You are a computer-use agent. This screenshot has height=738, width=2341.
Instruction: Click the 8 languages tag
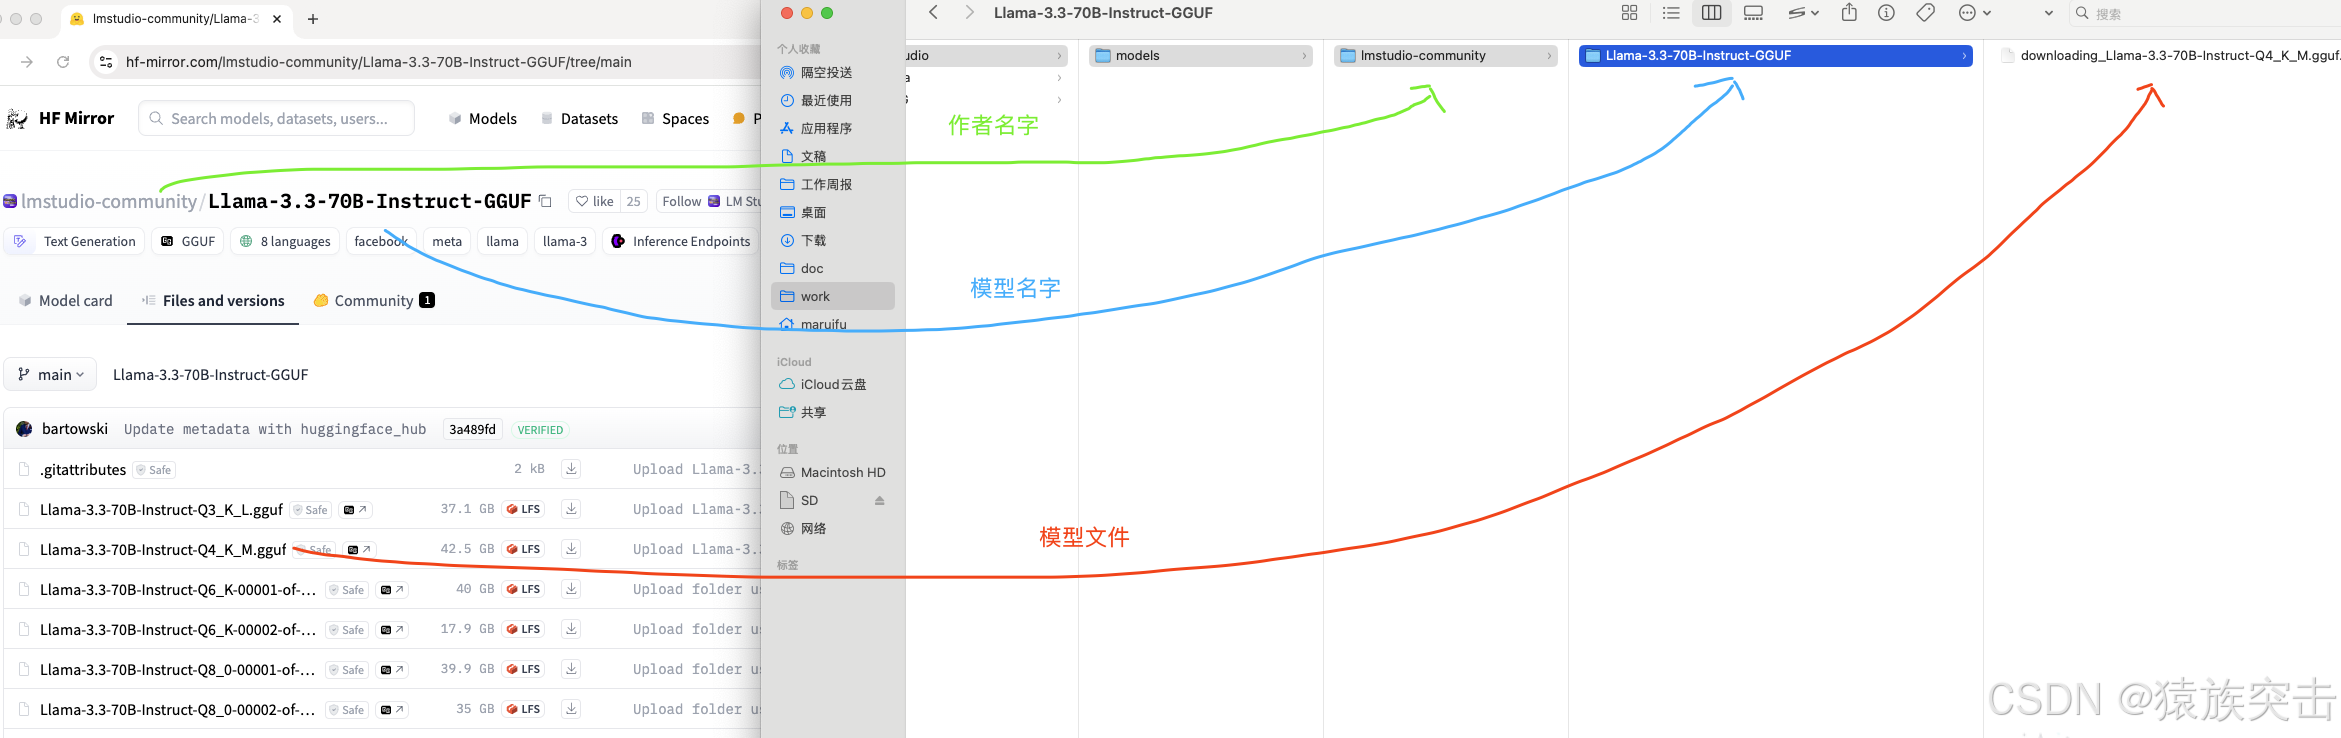coord(285,241)
